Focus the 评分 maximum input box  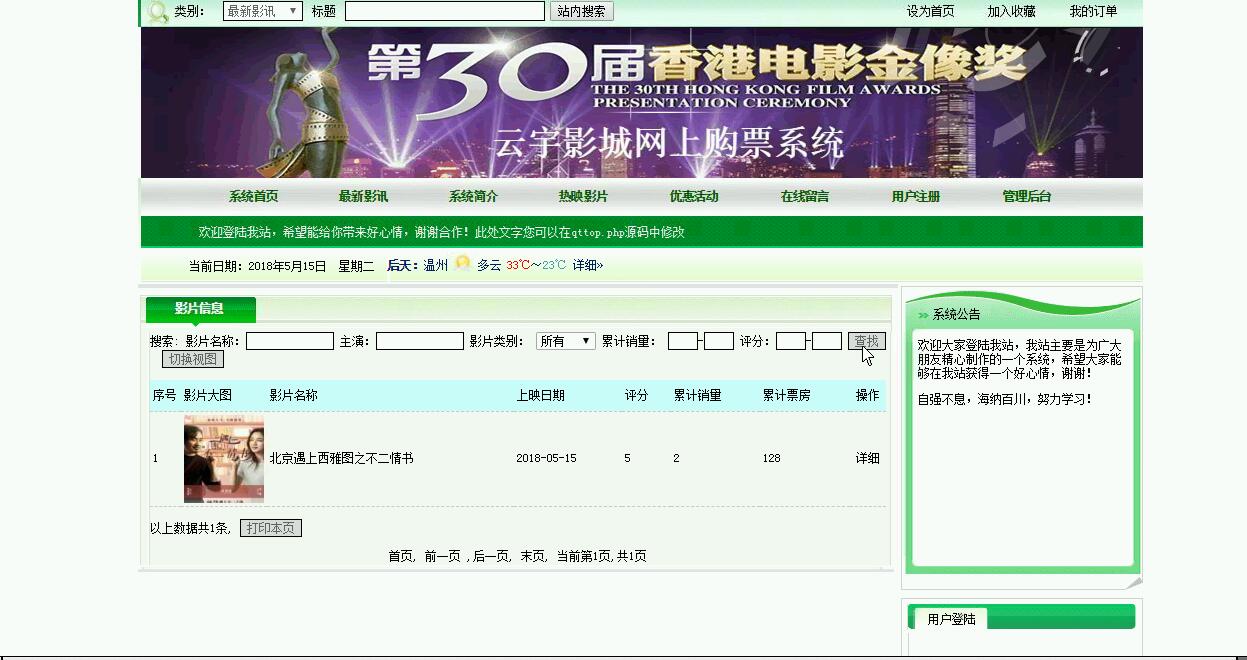coord(827,341)
